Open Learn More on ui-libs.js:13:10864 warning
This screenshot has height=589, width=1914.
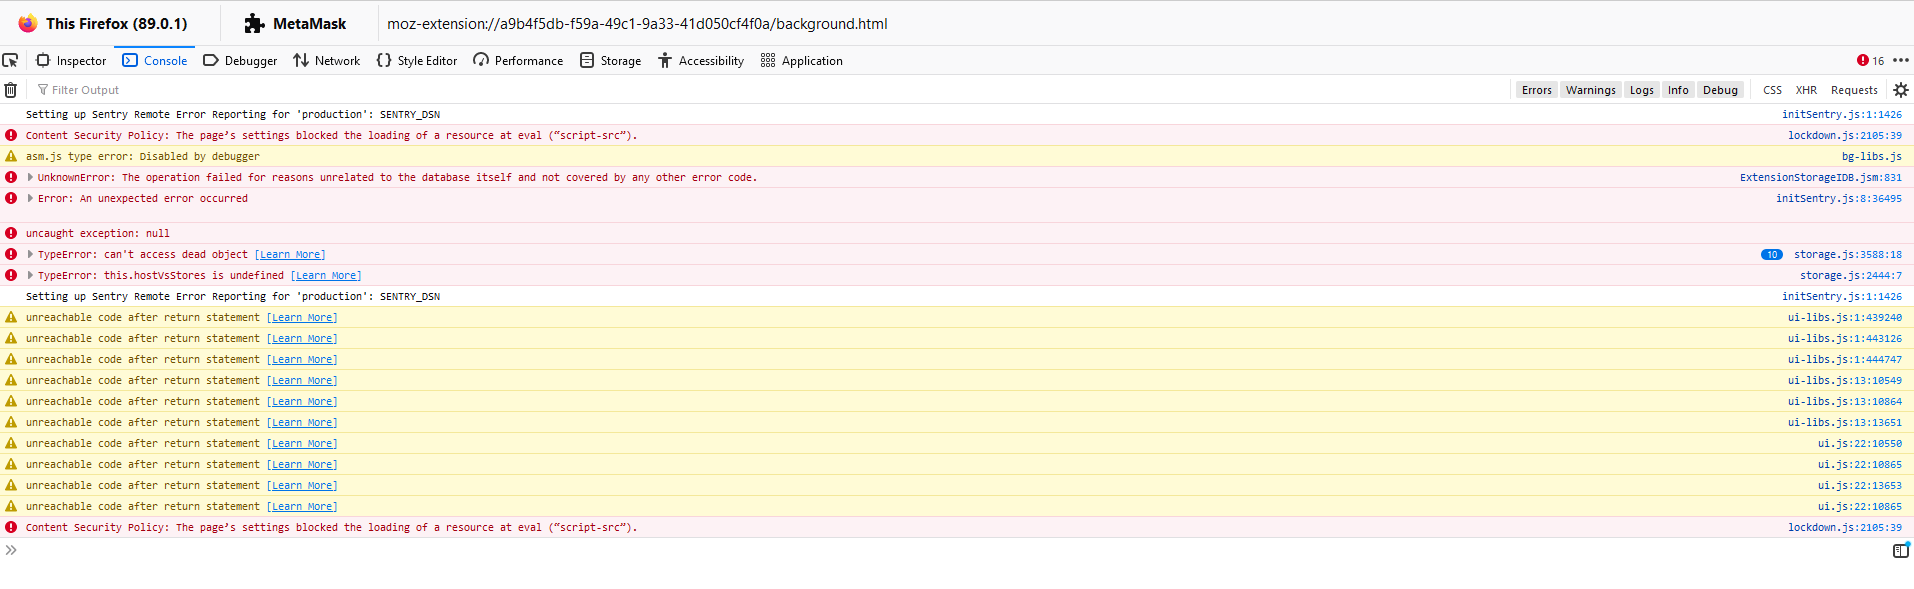302,401
